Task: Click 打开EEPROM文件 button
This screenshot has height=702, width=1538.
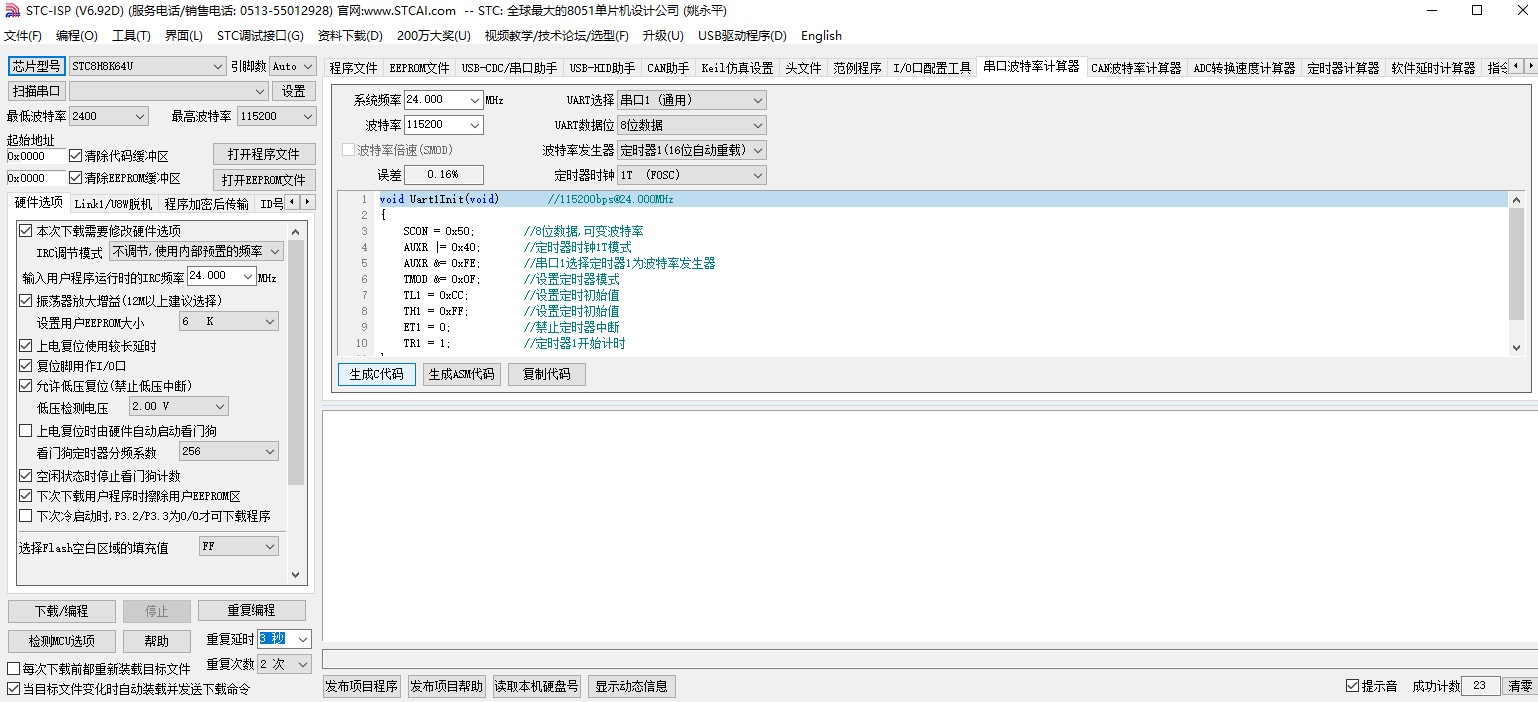Action: 264,180
